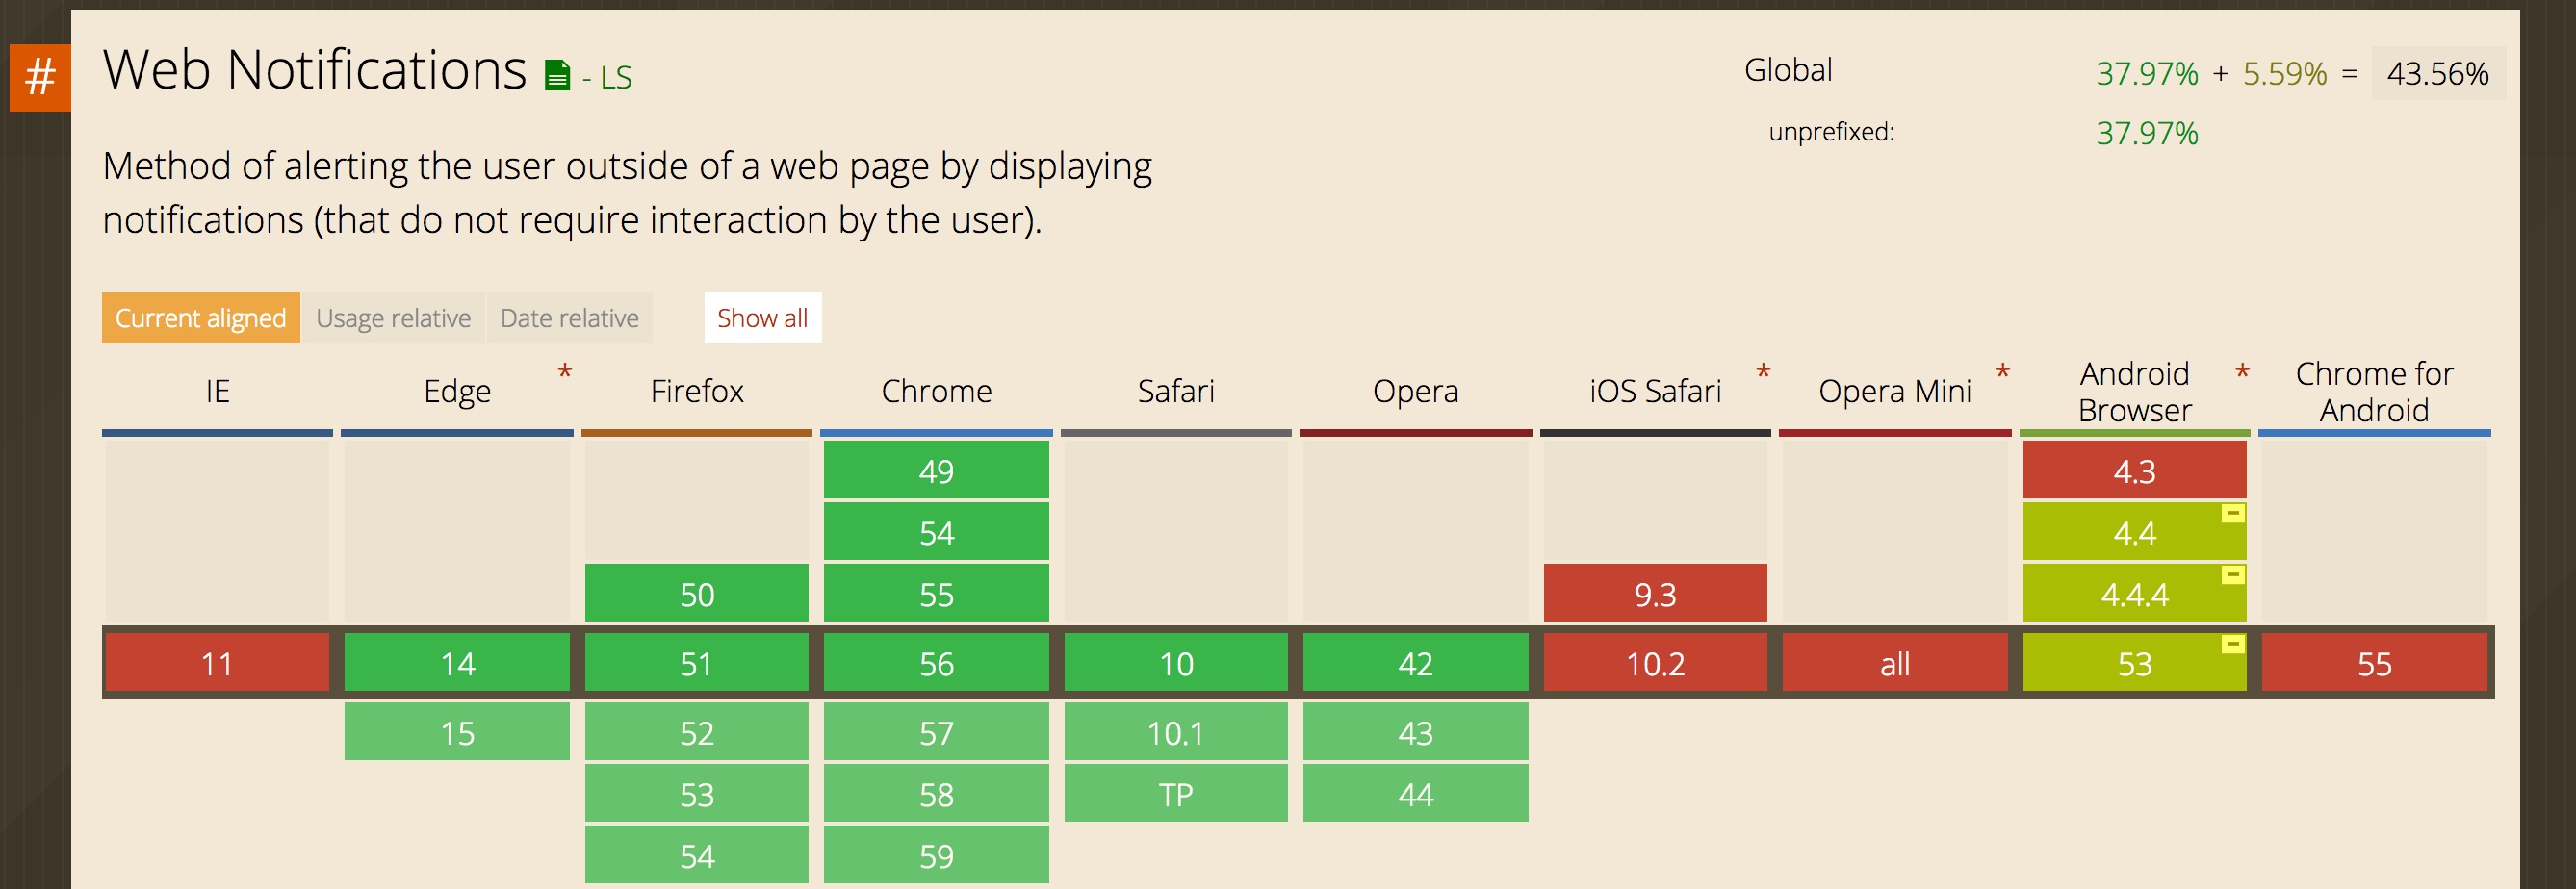Select the Current aligned view
Viewport: 2576px width, 889px height.
(201, 318)
